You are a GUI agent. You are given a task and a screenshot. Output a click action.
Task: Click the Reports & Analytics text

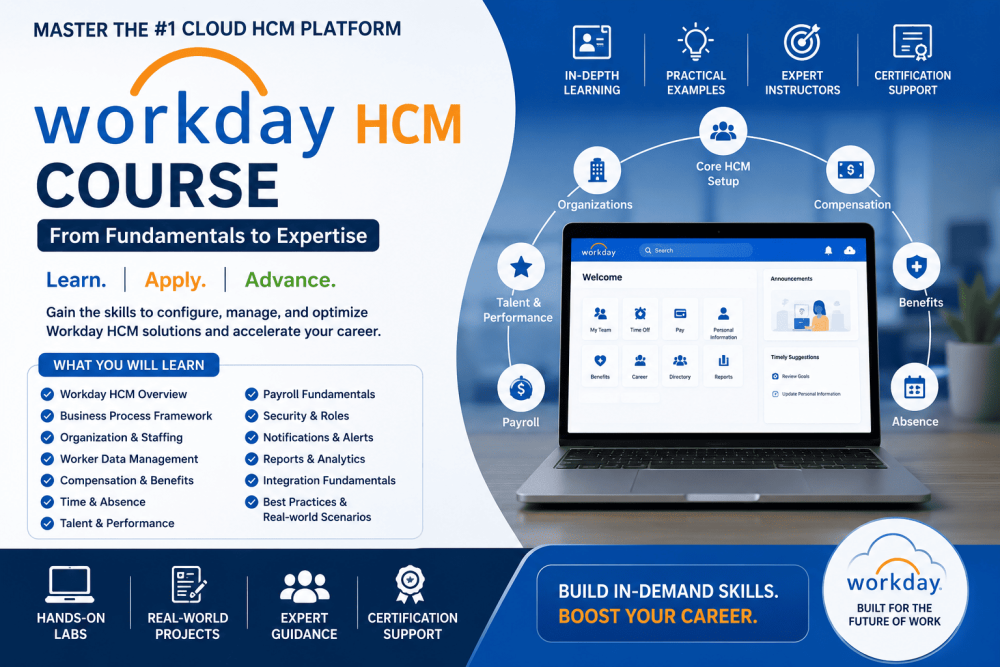click(314, 459)
